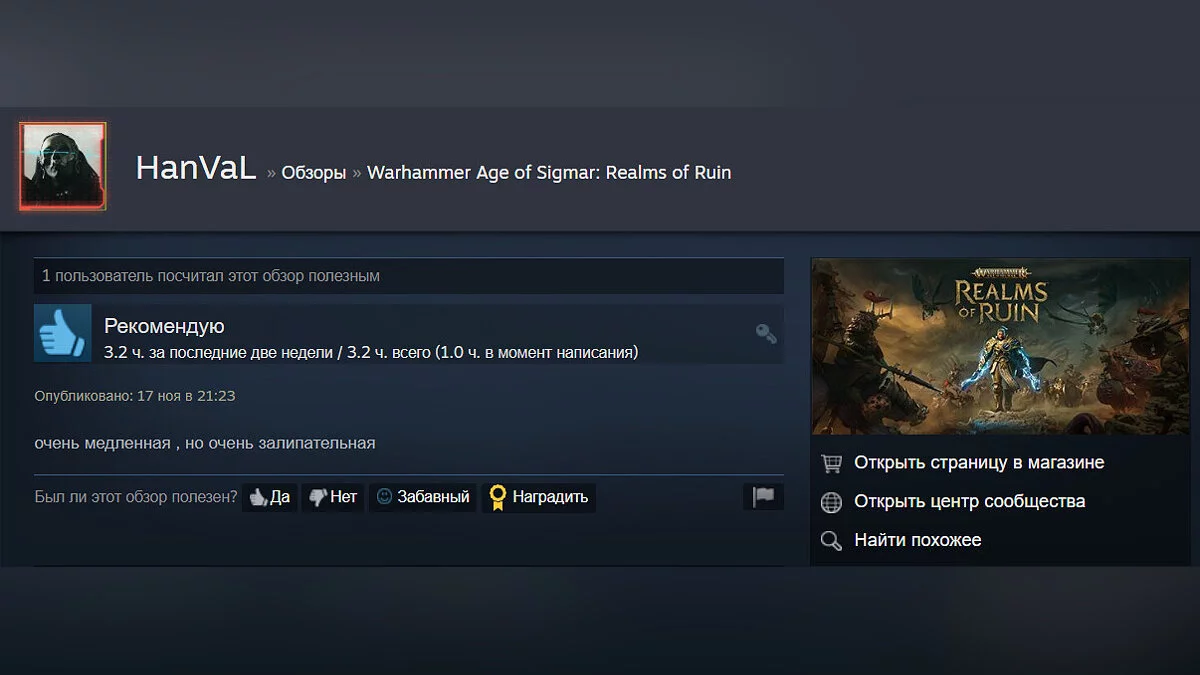Click the date 'Опубликовано: 17 ноя в 21:23'

click(135, 396)
